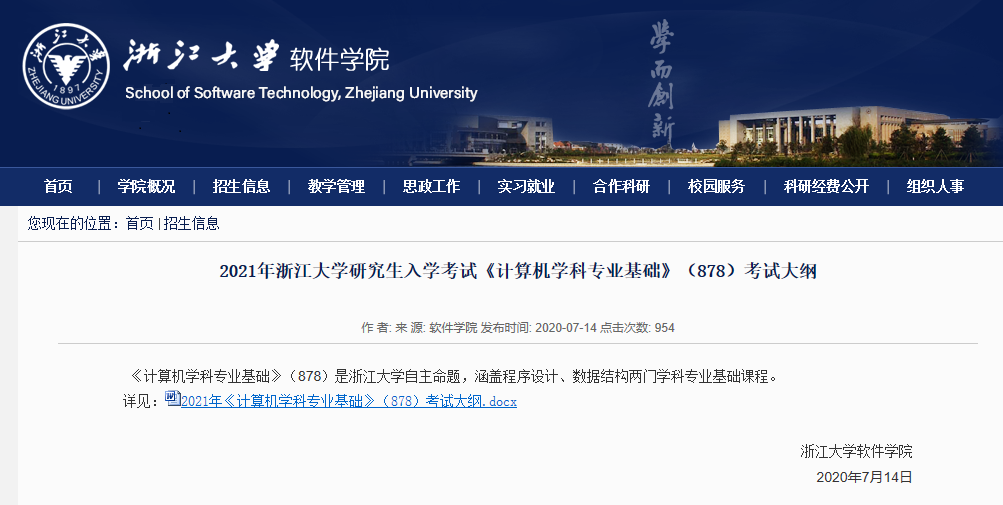This screenshot has height=505, width=1003.
Task: Open the 学院概况 navigation item
Action: tap(146, 186)
